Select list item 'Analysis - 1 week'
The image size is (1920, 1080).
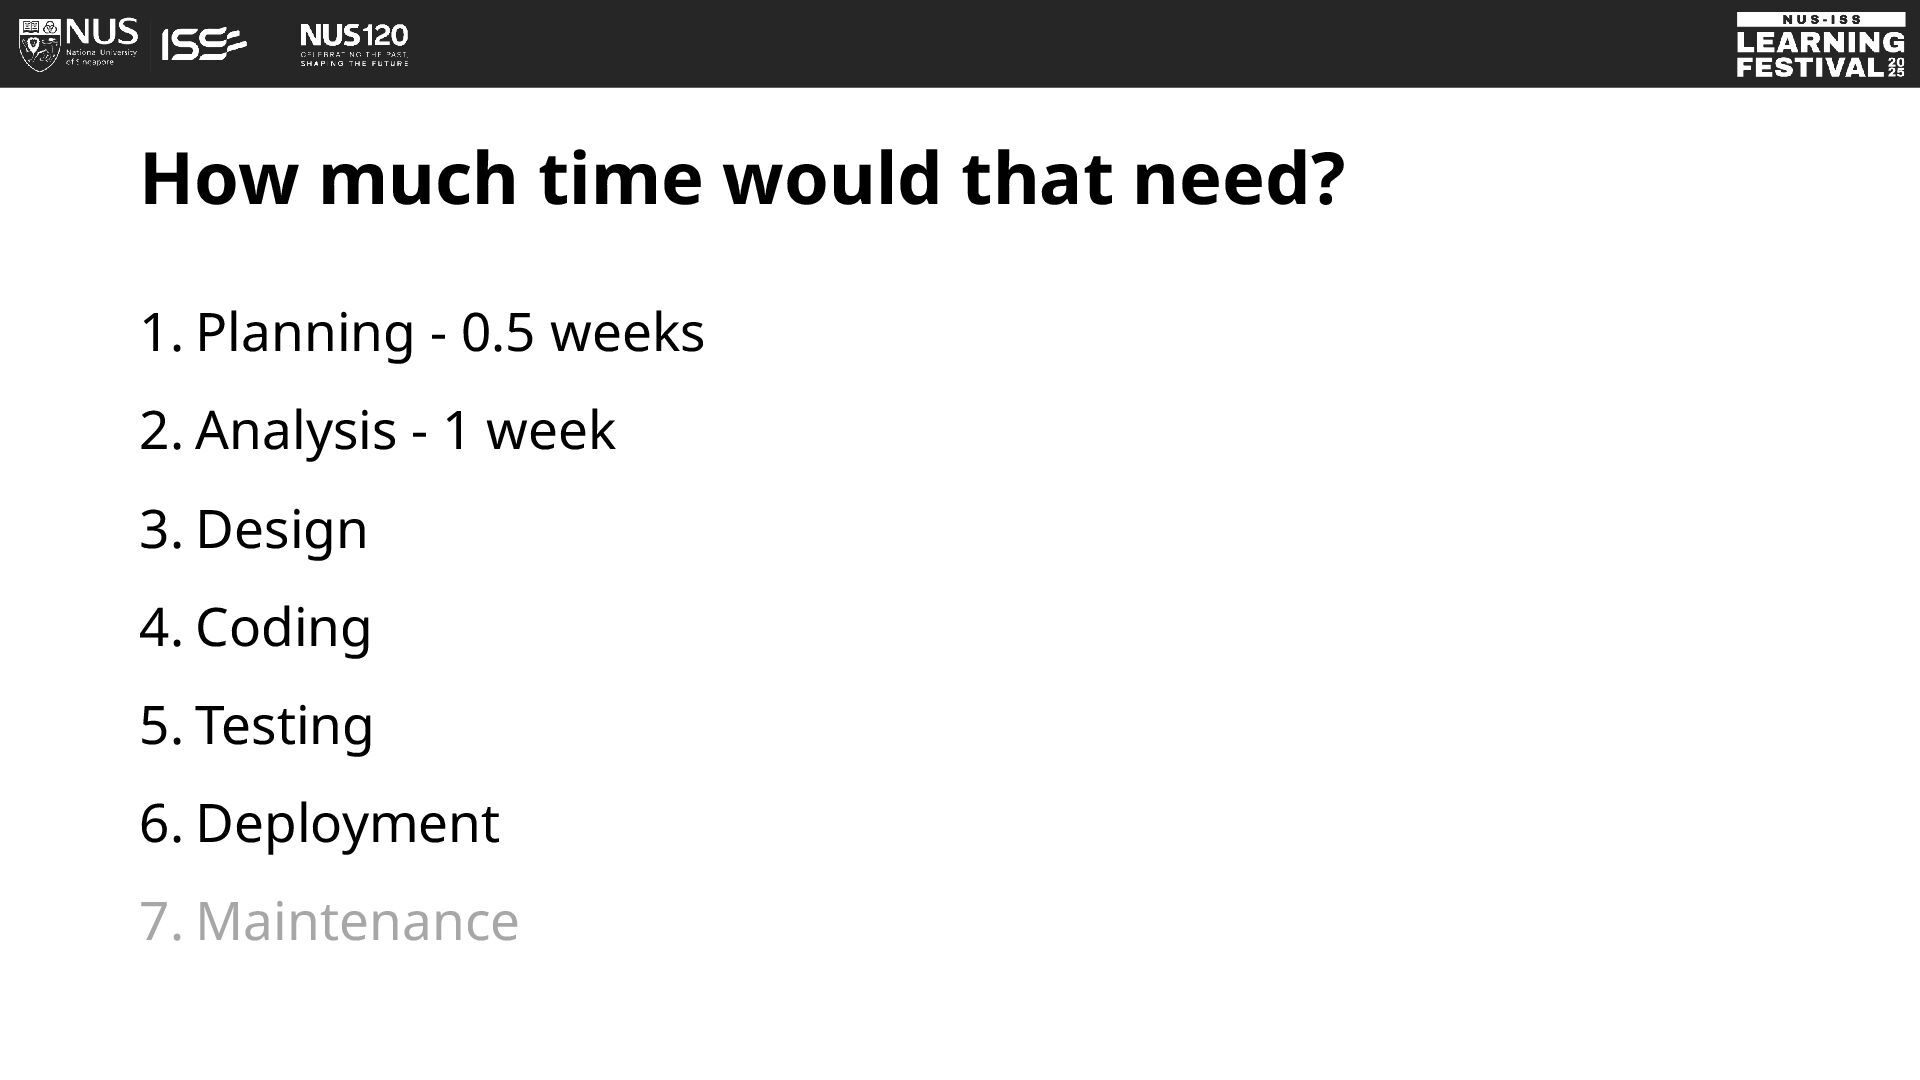coord(377,431)
